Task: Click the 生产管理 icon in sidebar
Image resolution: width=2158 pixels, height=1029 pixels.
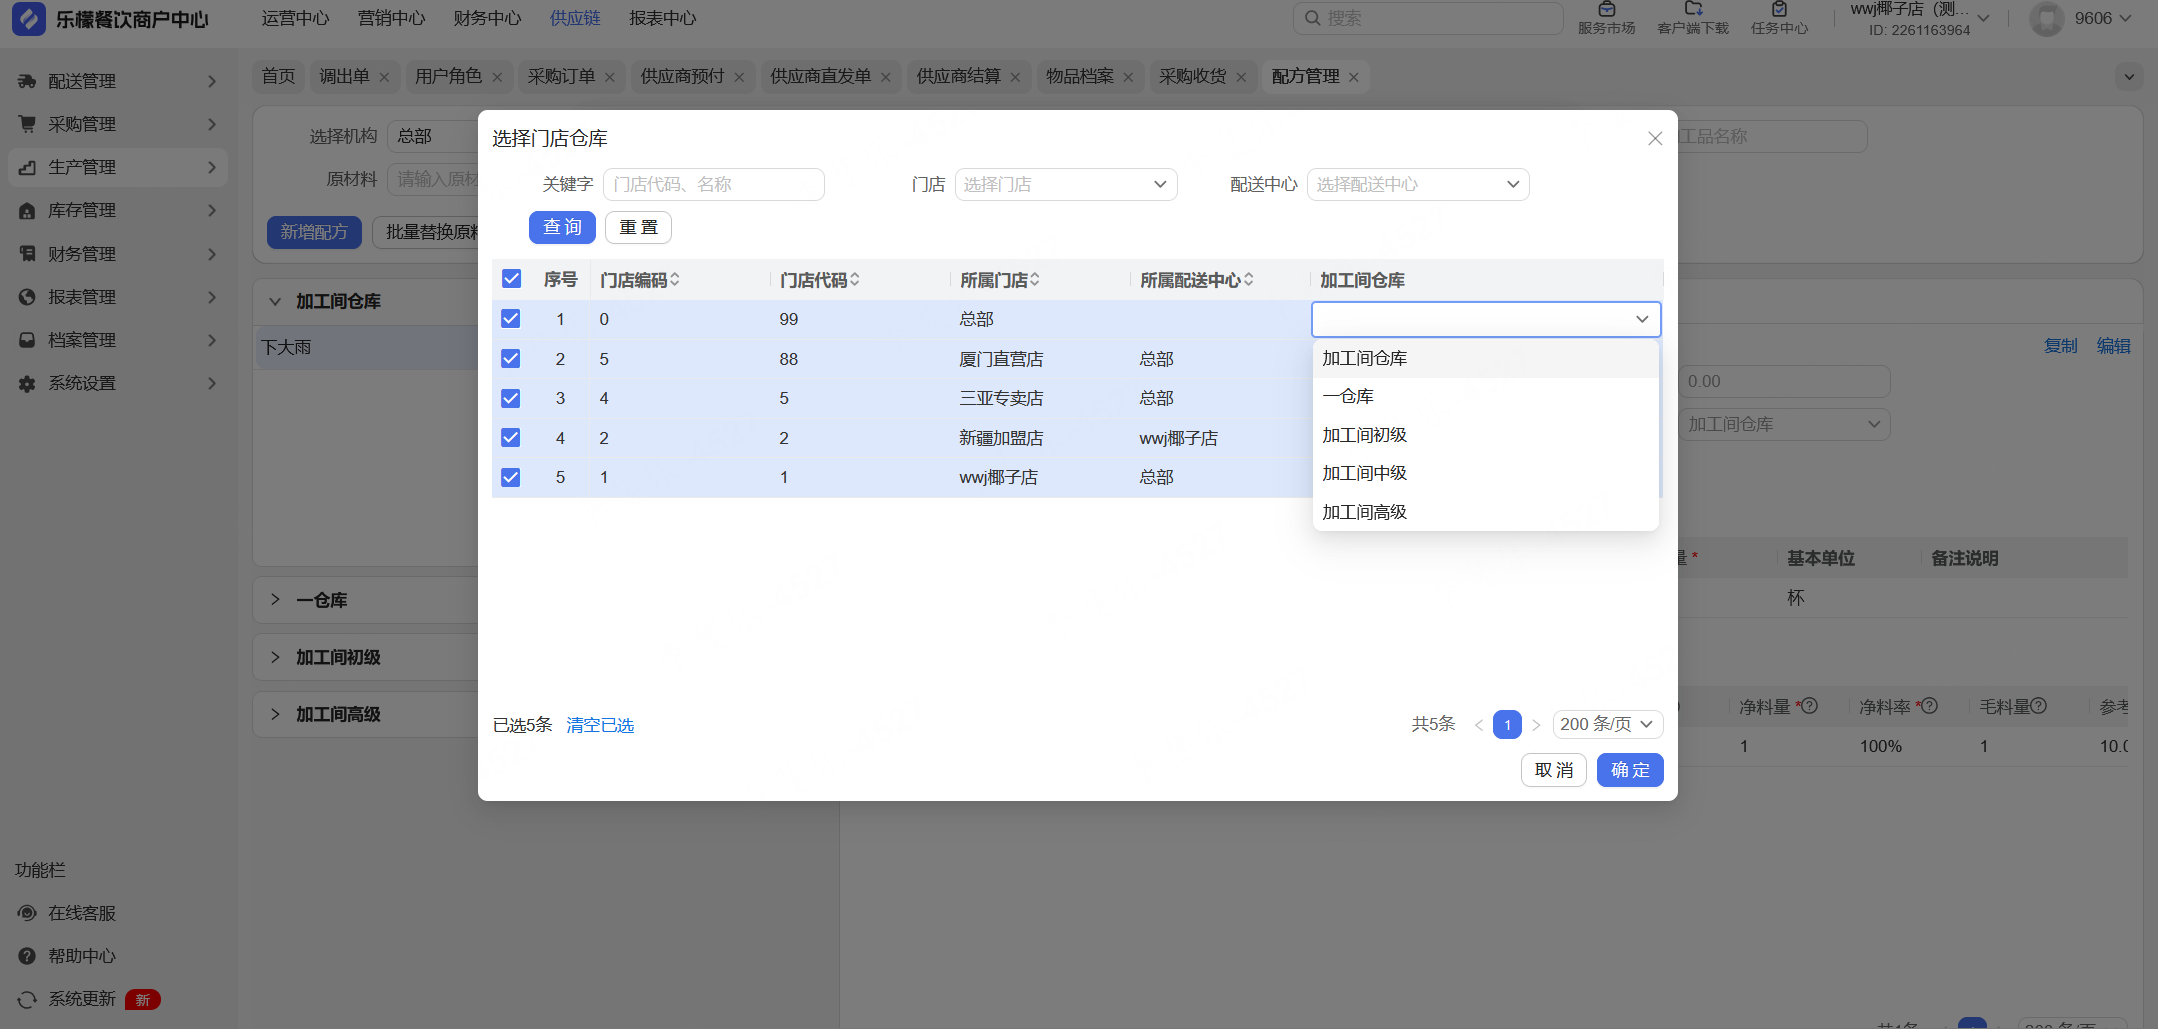Action: pos(27,167)
